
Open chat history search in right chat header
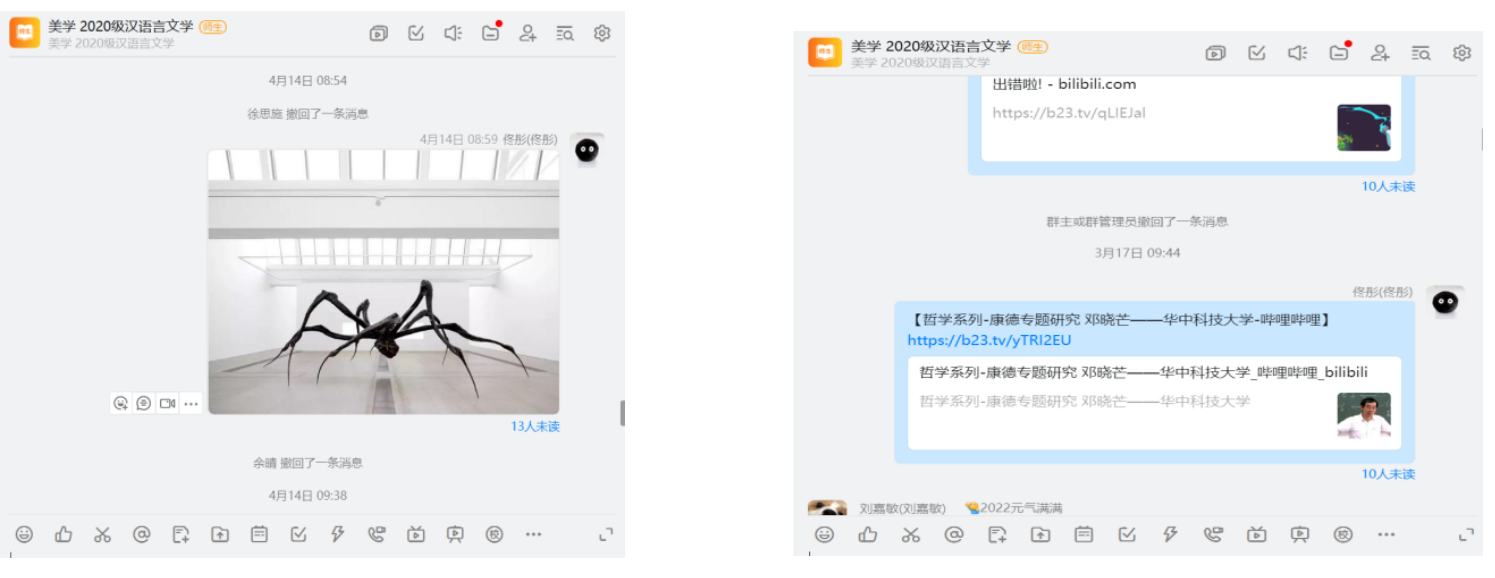coord(1421,53)
